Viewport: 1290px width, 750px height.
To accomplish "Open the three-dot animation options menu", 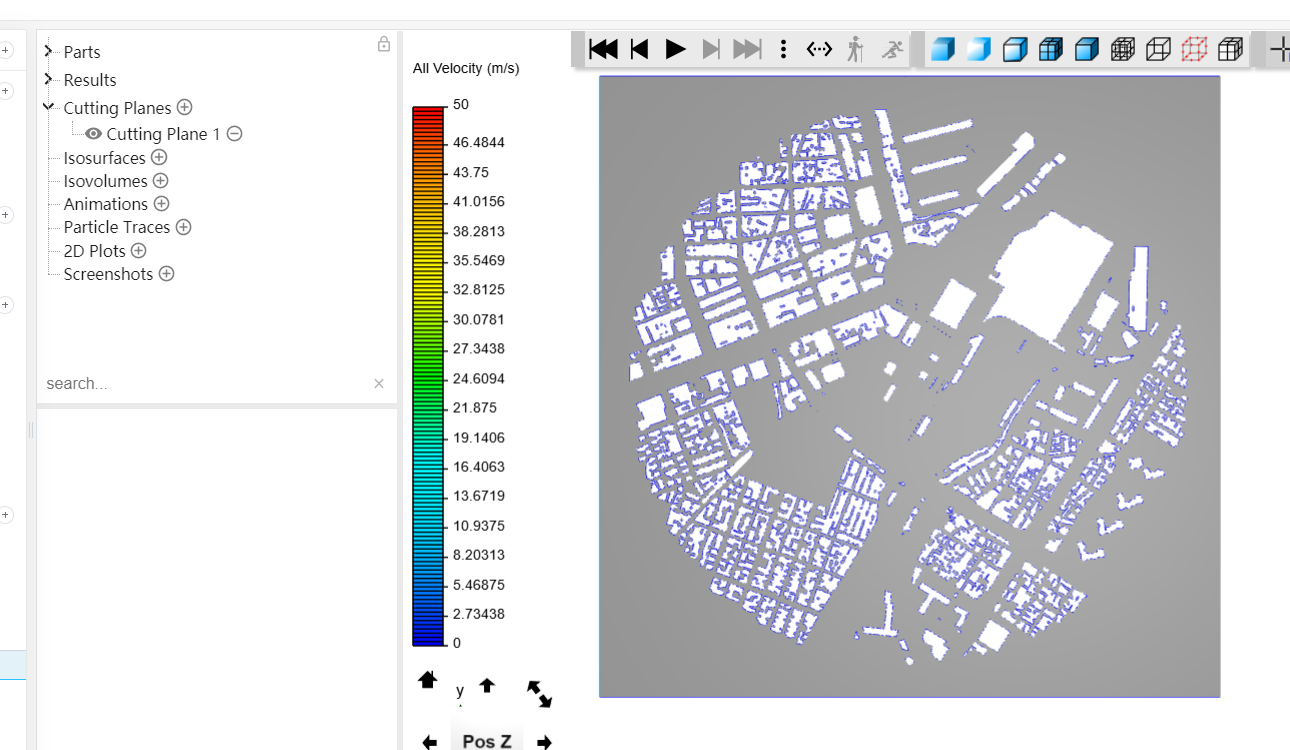I will pyautogui.click(x=783, y=49).
